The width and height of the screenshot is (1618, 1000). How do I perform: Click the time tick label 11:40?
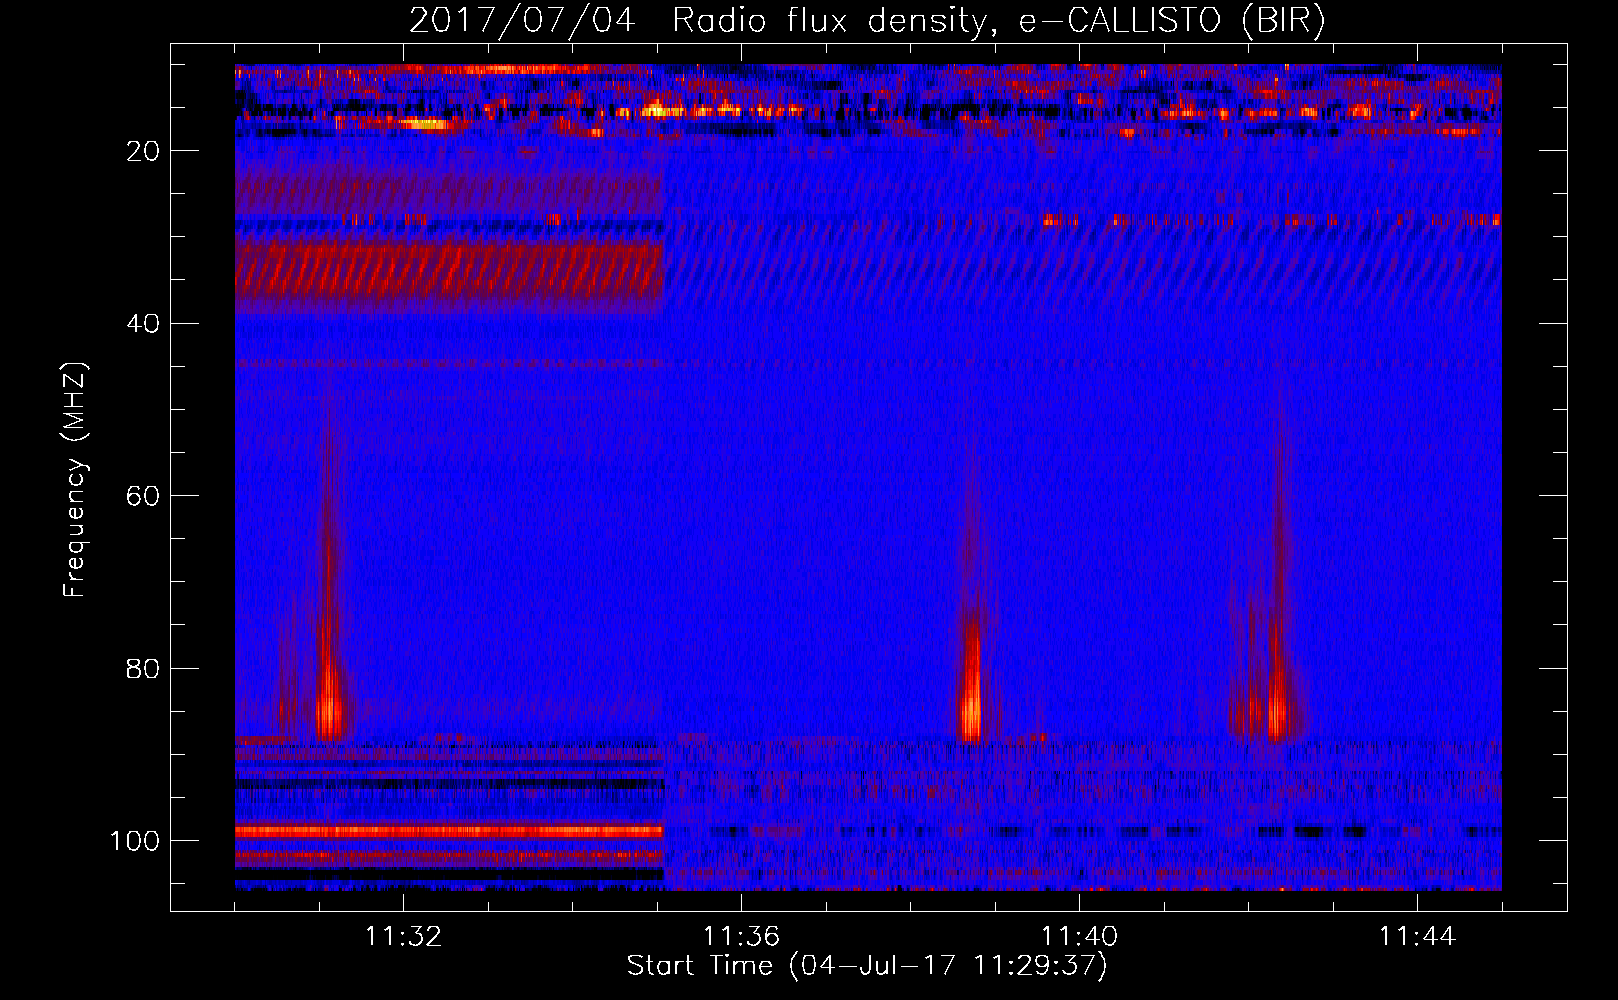click(1079, 937)
